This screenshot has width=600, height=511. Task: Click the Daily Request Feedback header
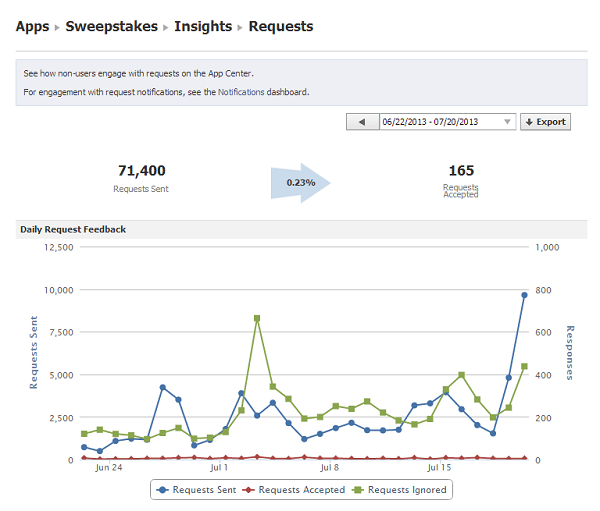point(73,229)
